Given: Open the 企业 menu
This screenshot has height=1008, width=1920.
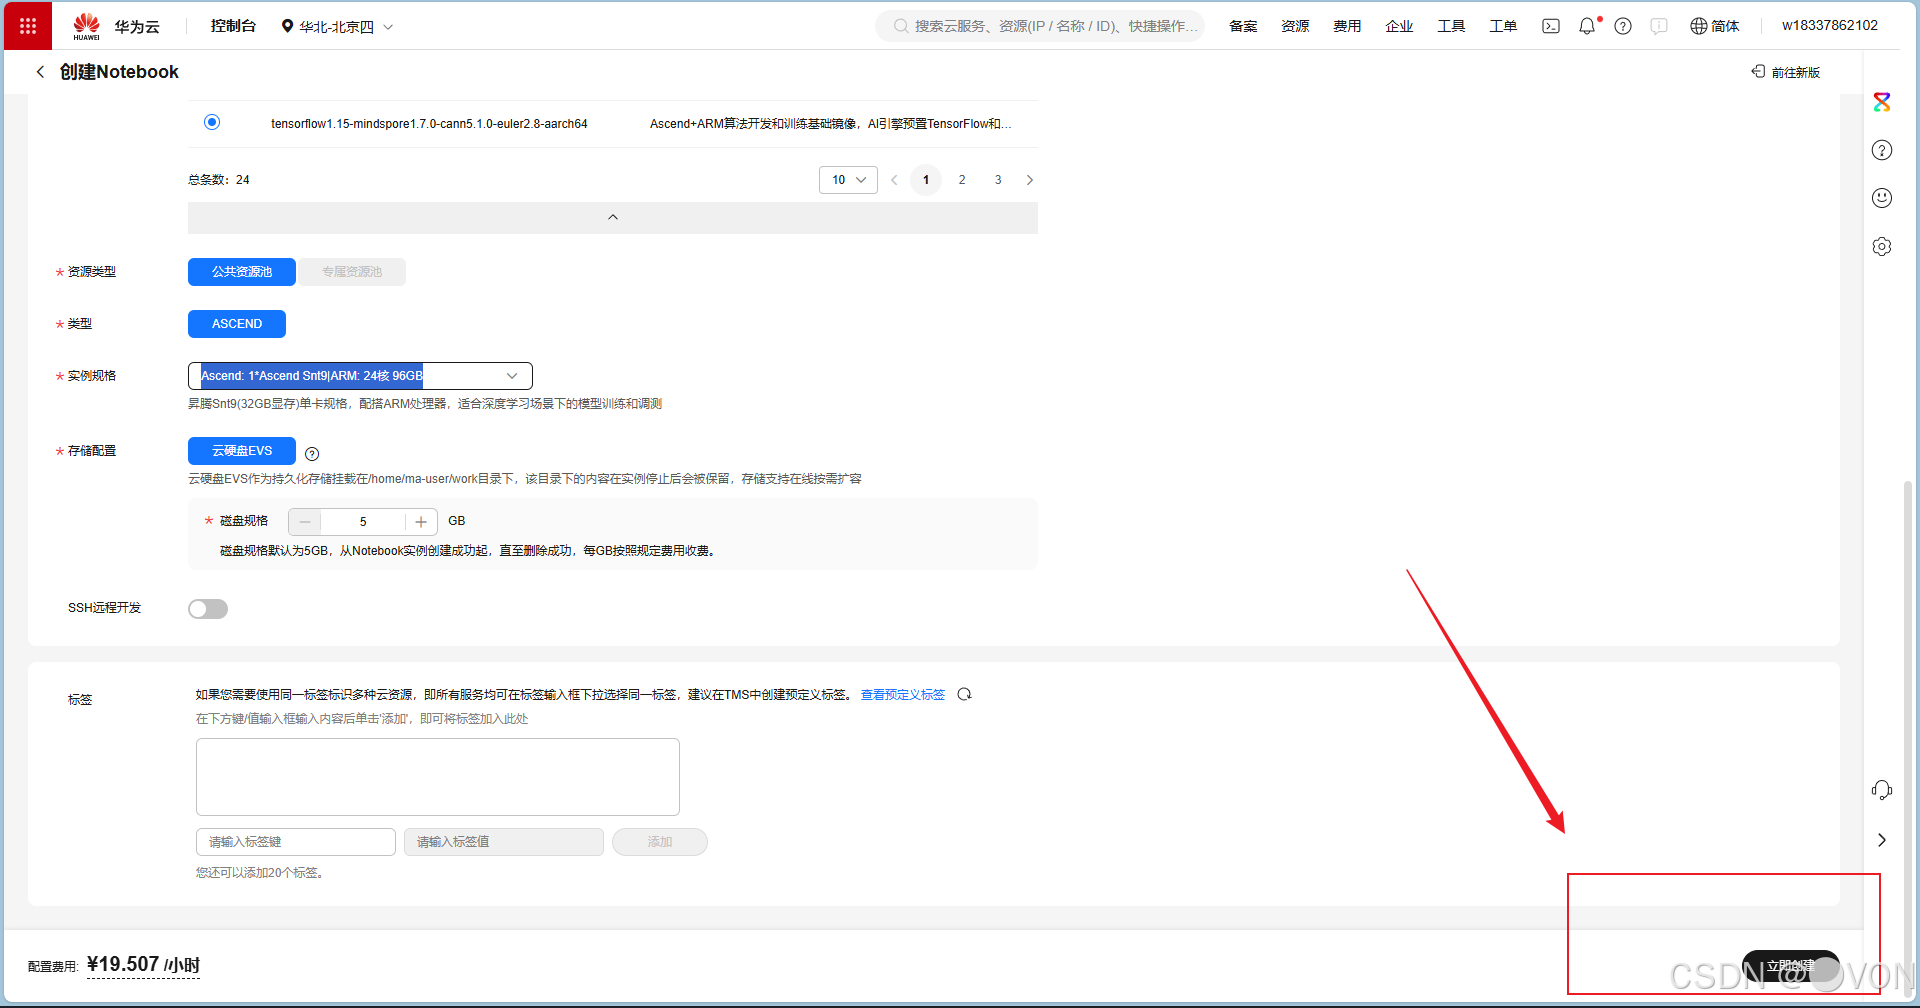Looking at the screenshot, I should [x=1399, y=26].
